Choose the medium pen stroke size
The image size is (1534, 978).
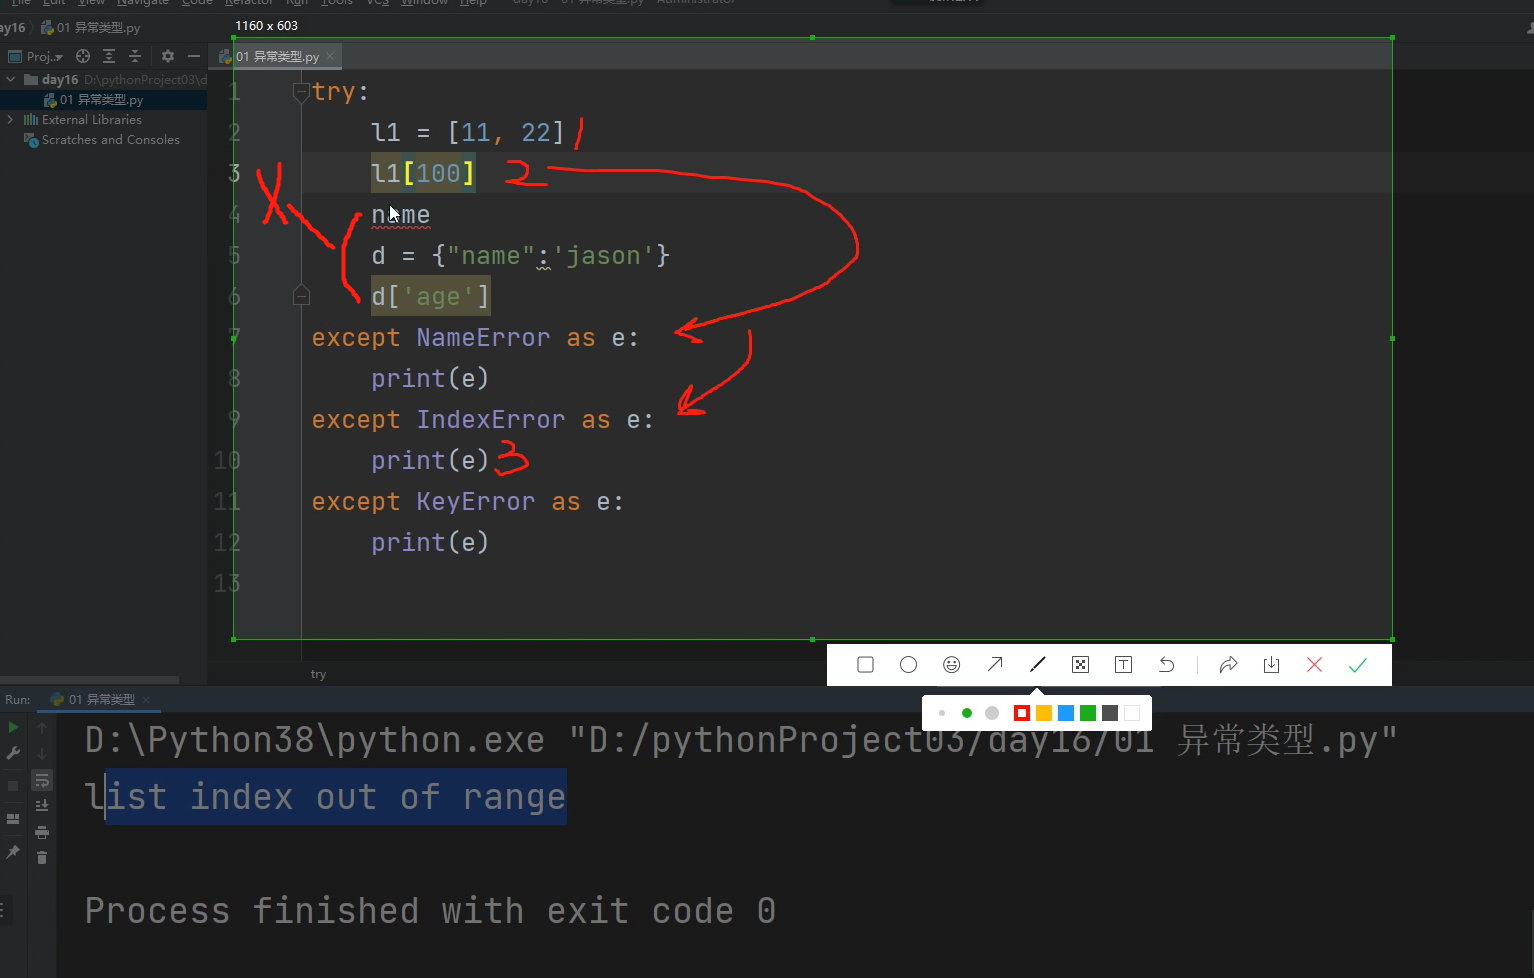967,713
